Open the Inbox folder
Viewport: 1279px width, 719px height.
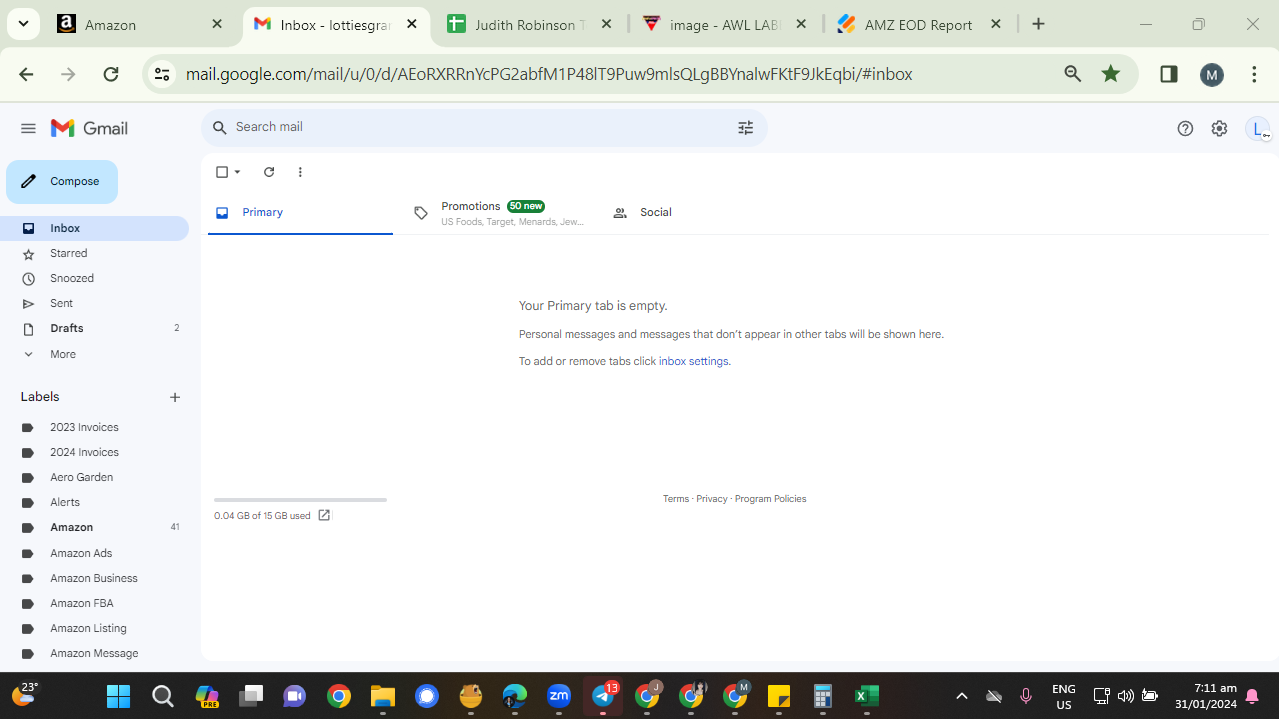pyautogui.click(x=94, y=228)
